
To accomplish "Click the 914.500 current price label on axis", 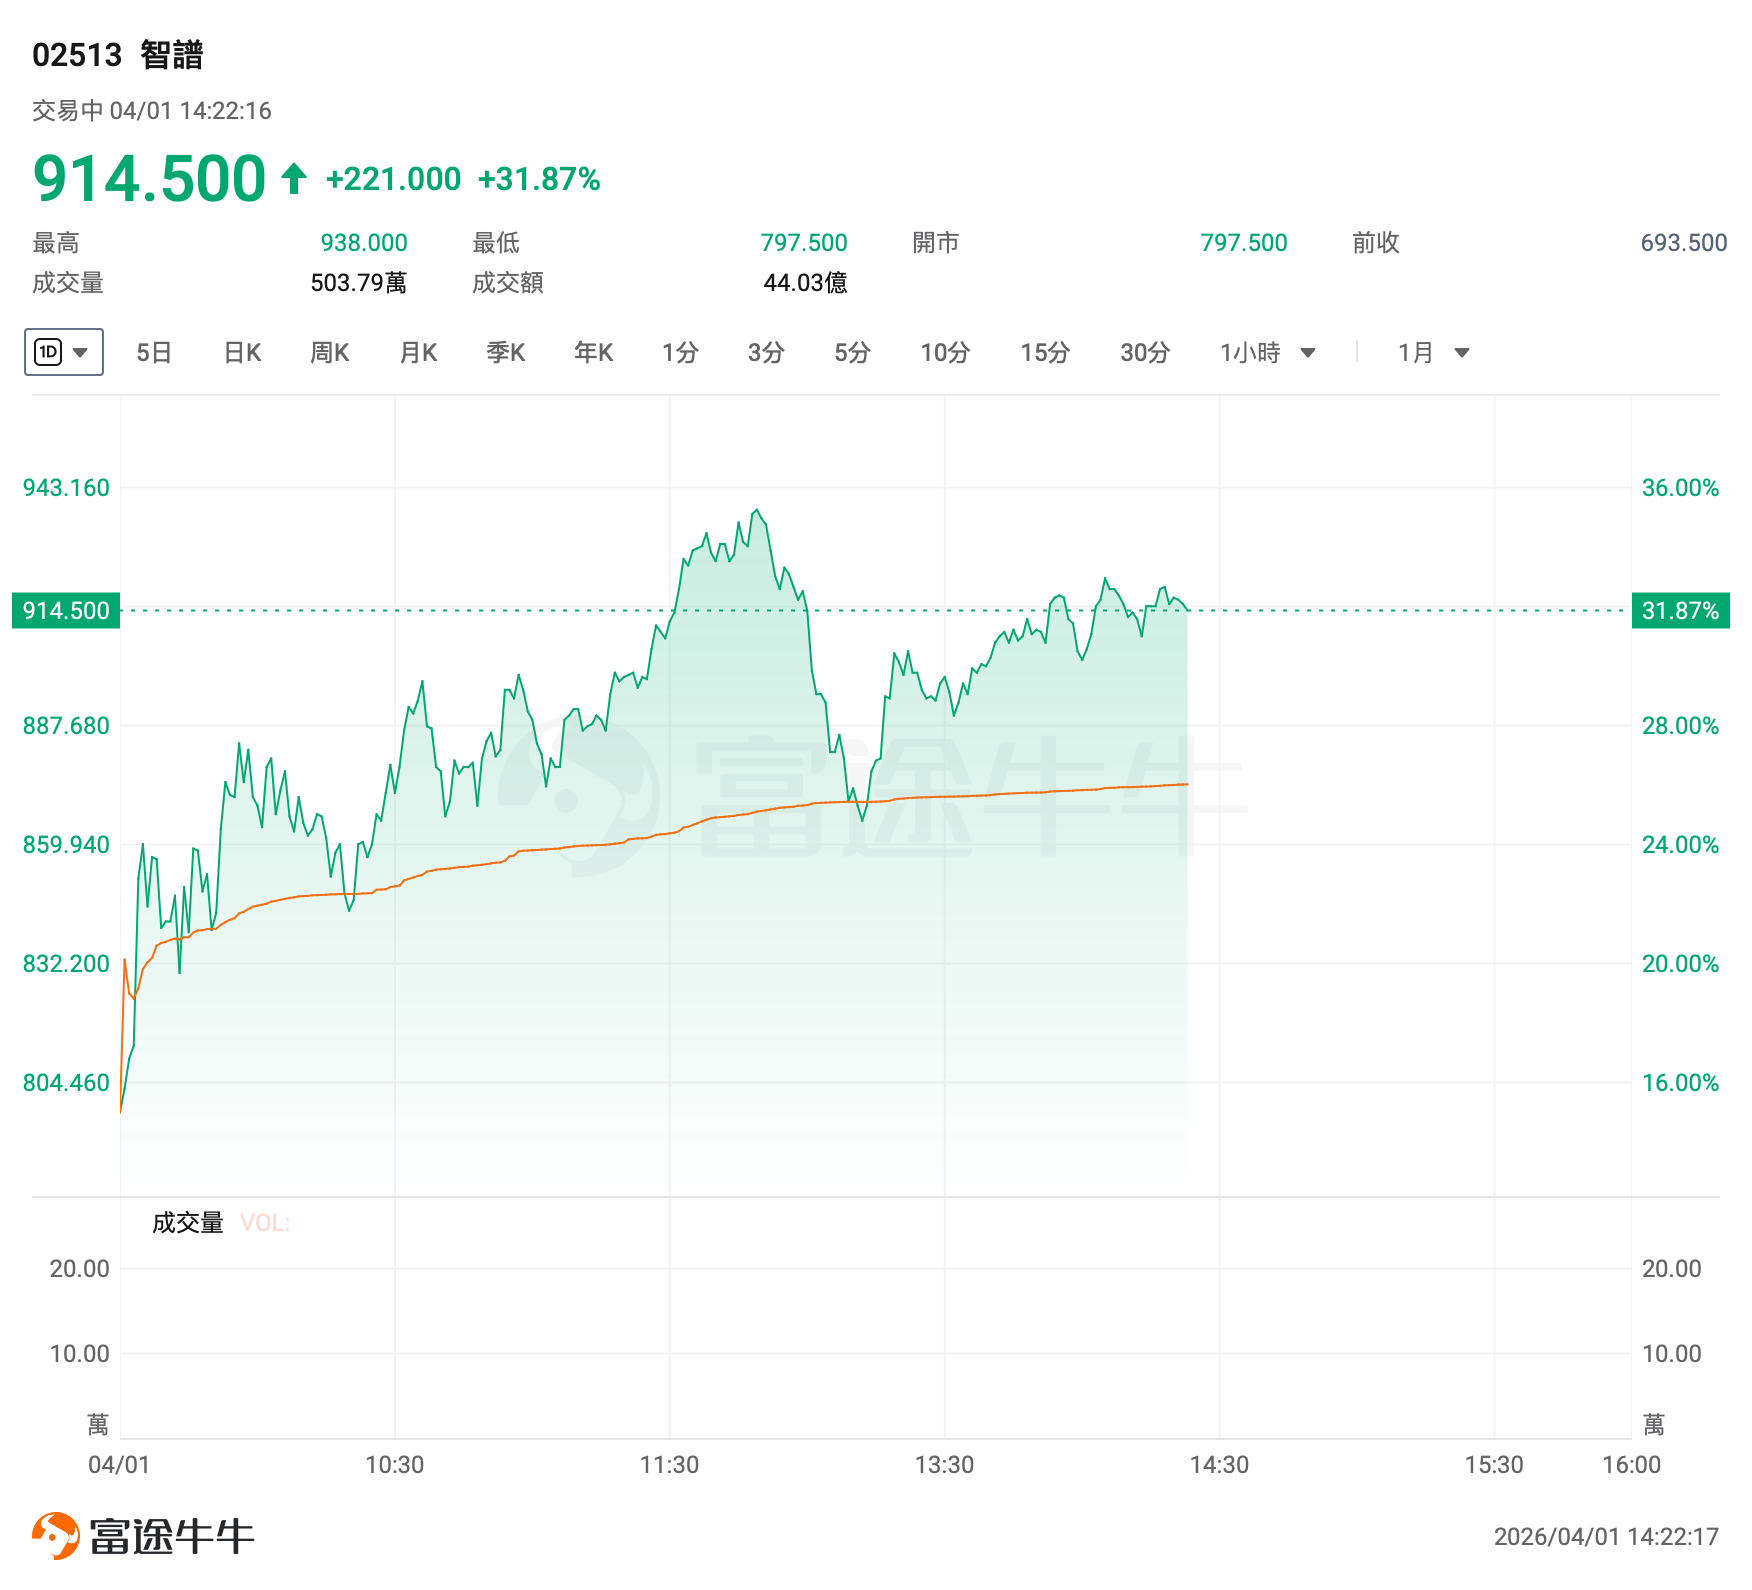I will [x=66, y=611].
